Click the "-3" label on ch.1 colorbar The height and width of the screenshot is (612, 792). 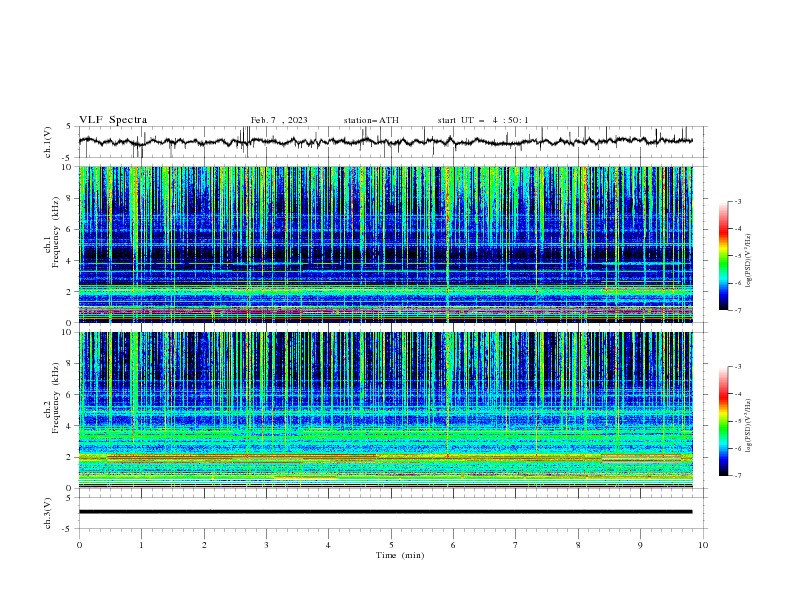(738, 201)
